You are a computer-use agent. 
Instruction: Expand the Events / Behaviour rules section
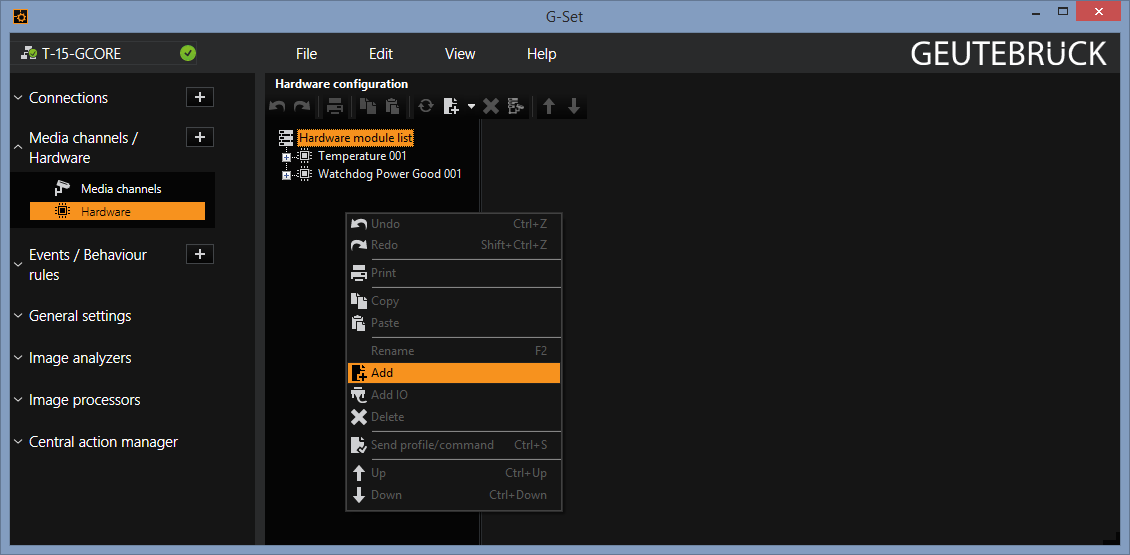tap(18, 265)
